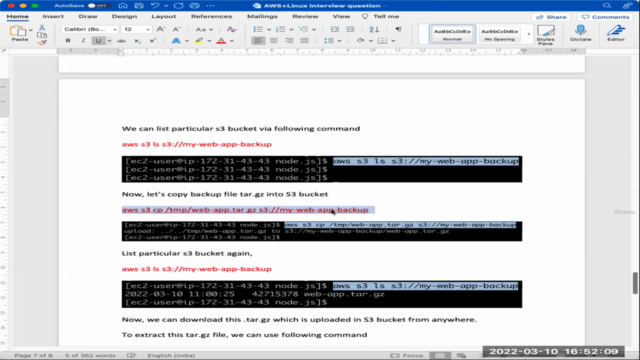The image size is (640, 360).
Task: Apply the Normal style
Action: tap(452, 34)
